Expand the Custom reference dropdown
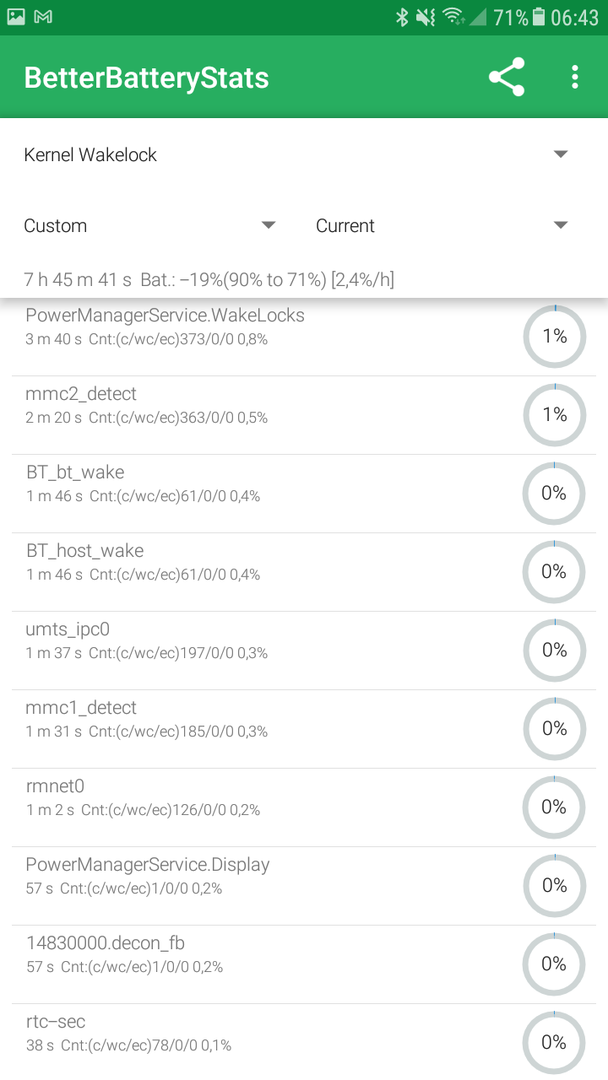The image size is (608, 1080). 150,225
